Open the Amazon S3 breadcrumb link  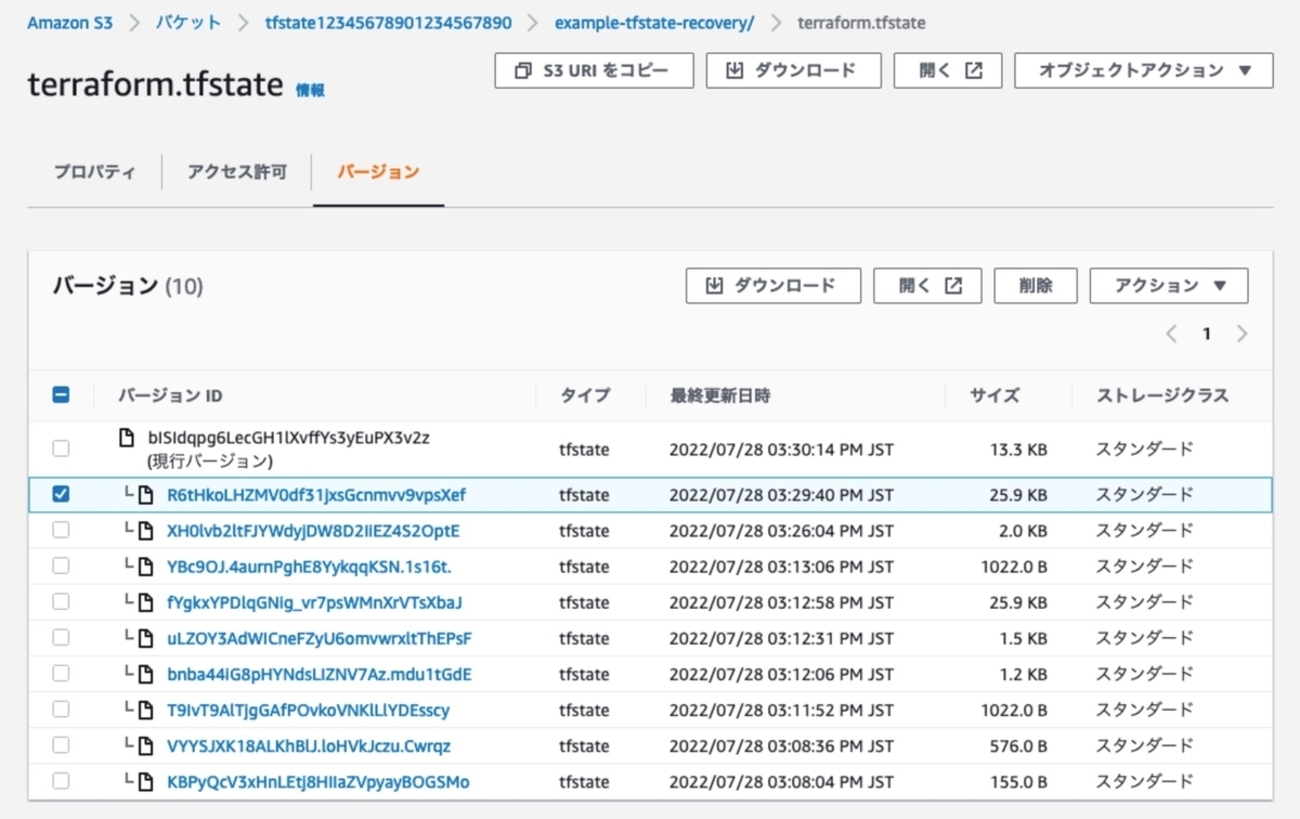point(70,22)
